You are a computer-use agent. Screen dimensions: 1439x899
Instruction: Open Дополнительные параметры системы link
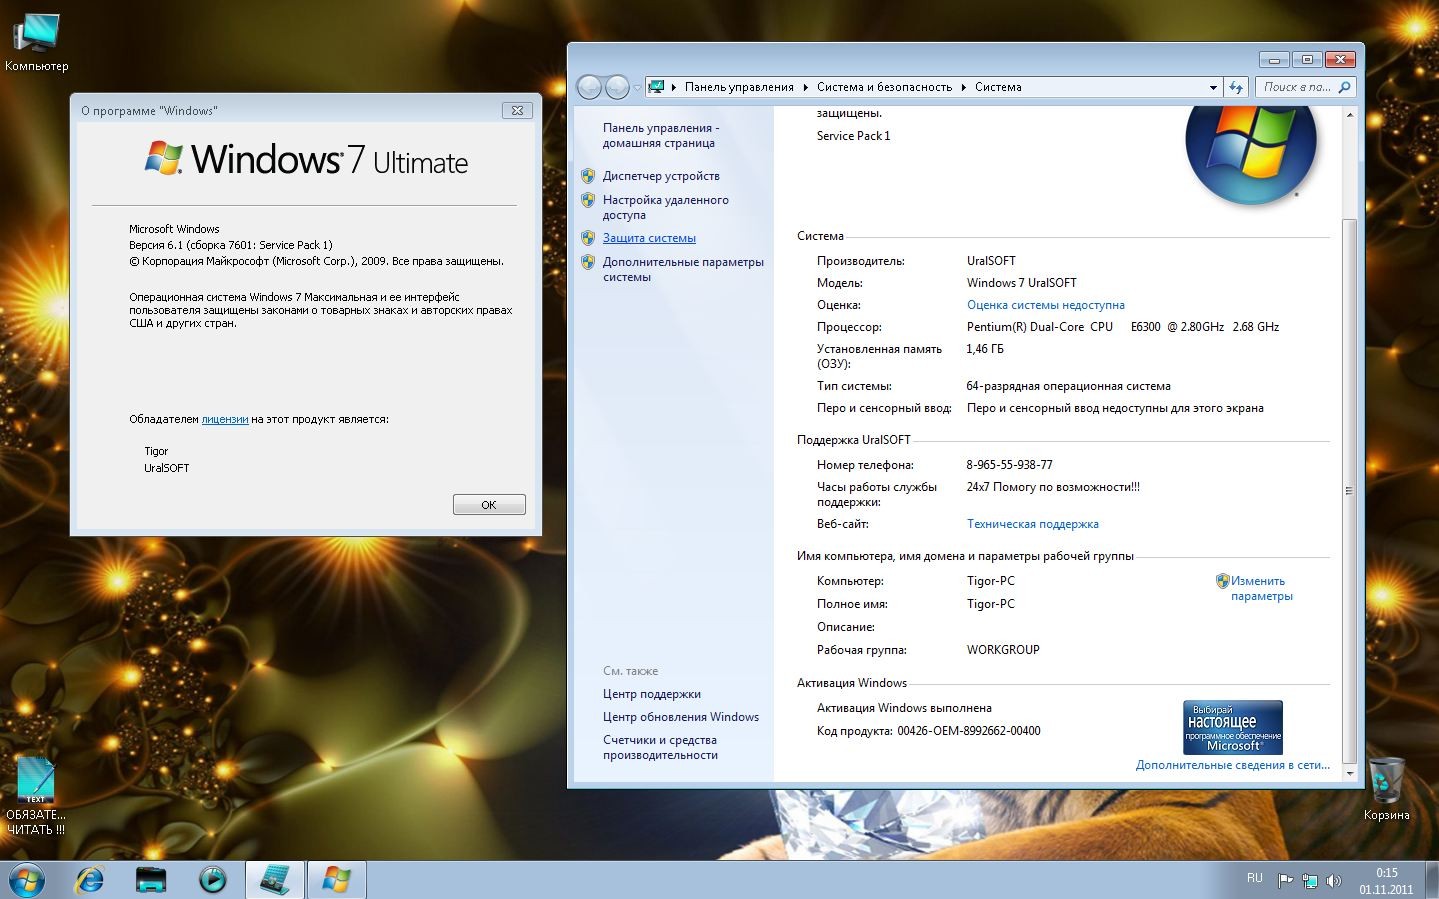(x=683, y=269)
